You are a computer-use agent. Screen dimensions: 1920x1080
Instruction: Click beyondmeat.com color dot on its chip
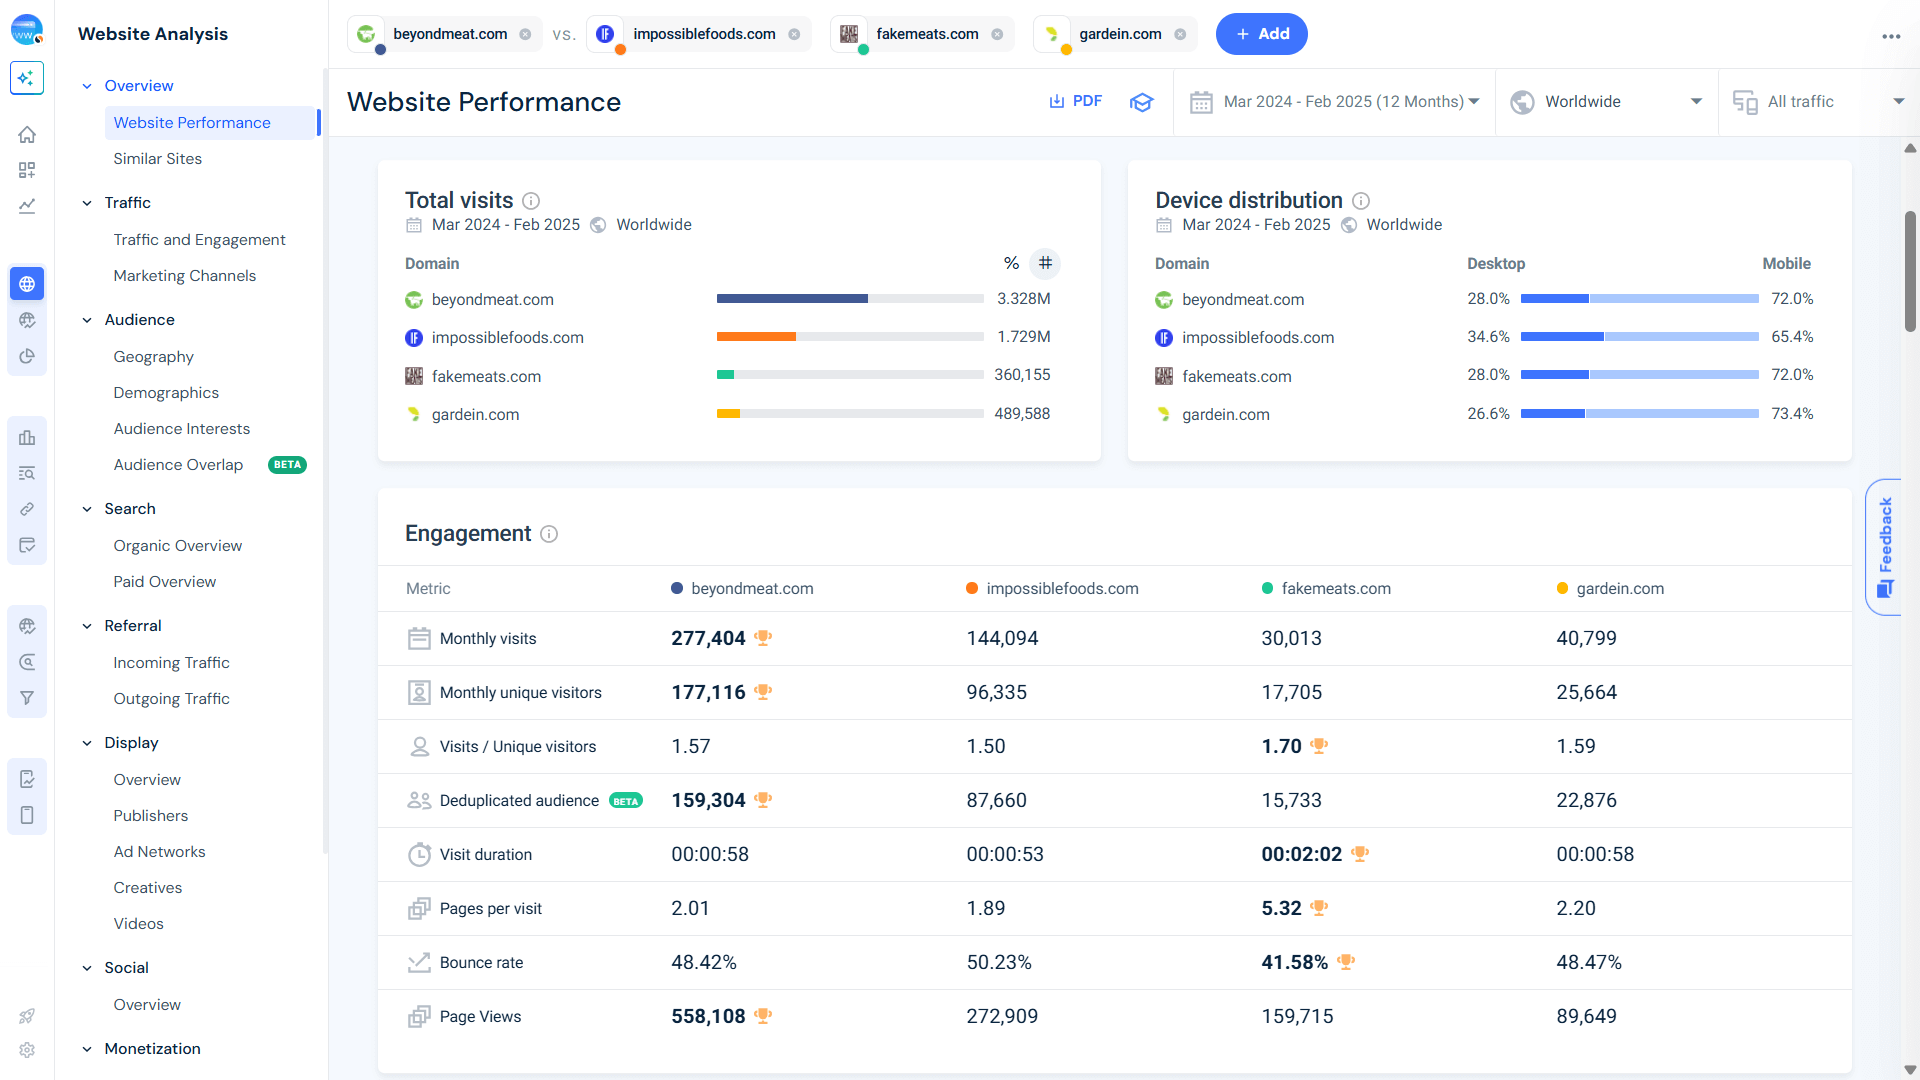pyautogui.click(x=380, y=49)
